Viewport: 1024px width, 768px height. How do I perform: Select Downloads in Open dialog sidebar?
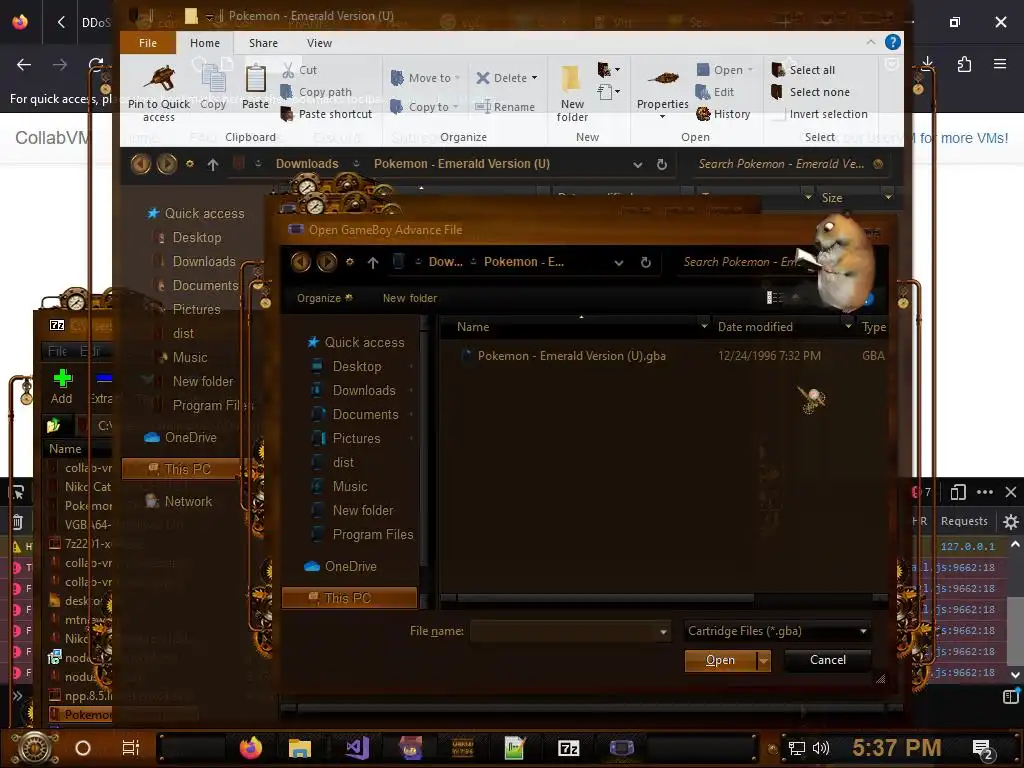pos(364,391)
